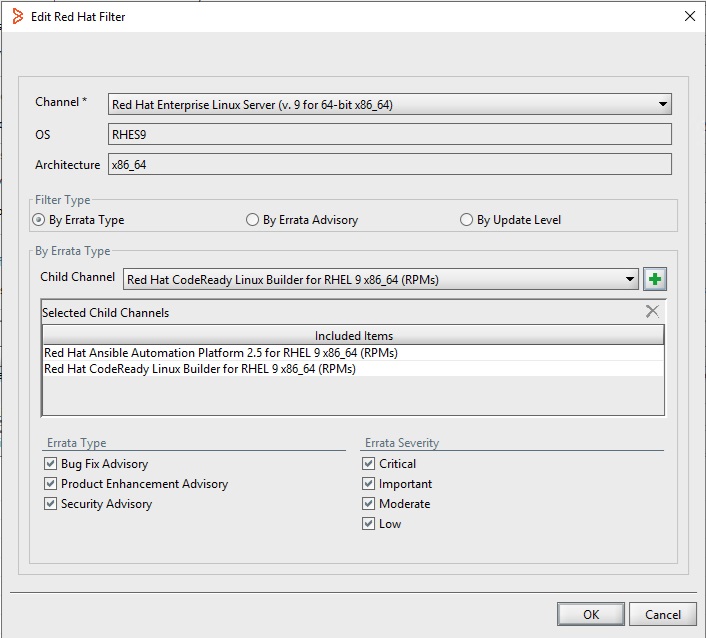Click the green plus add child channel icon
The width and height of the screenshot is (706, 638).
(x=655, y=279)
